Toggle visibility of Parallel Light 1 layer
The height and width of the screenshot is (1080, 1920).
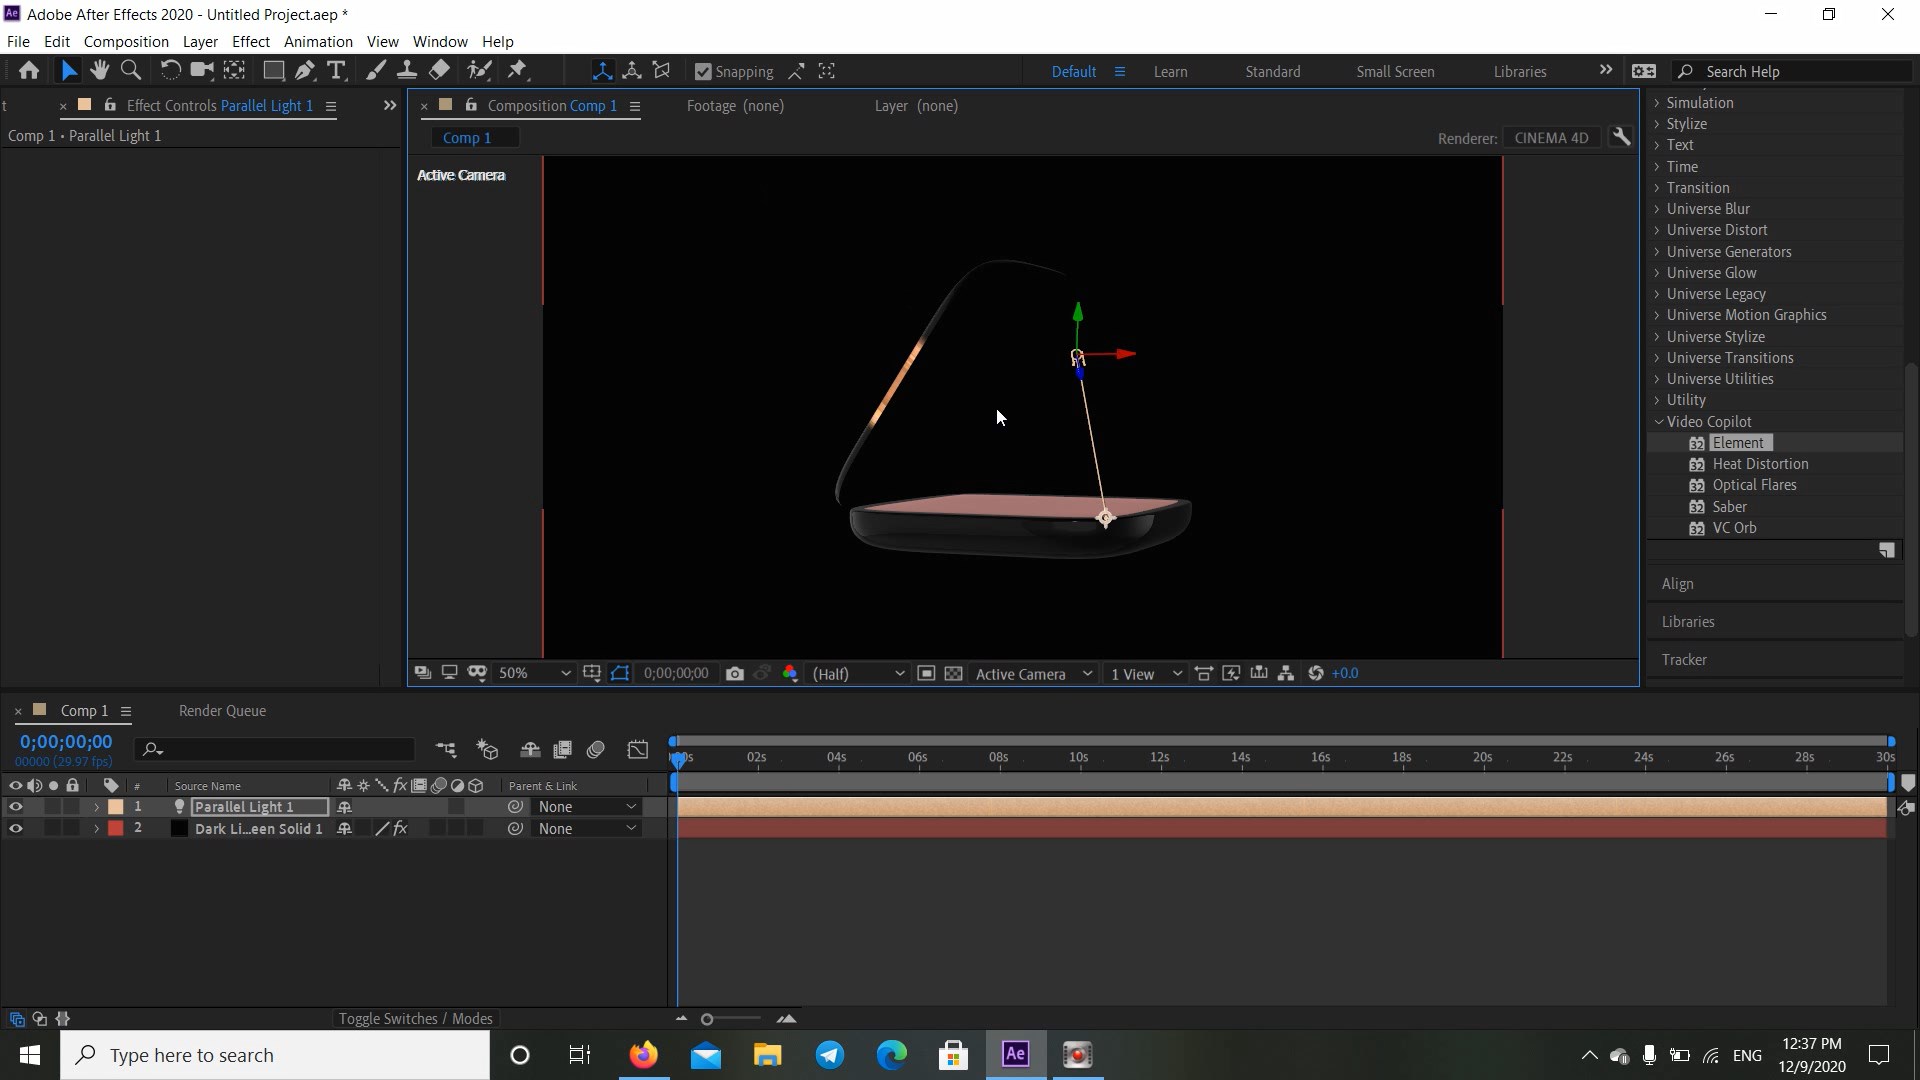click(15, 806)
